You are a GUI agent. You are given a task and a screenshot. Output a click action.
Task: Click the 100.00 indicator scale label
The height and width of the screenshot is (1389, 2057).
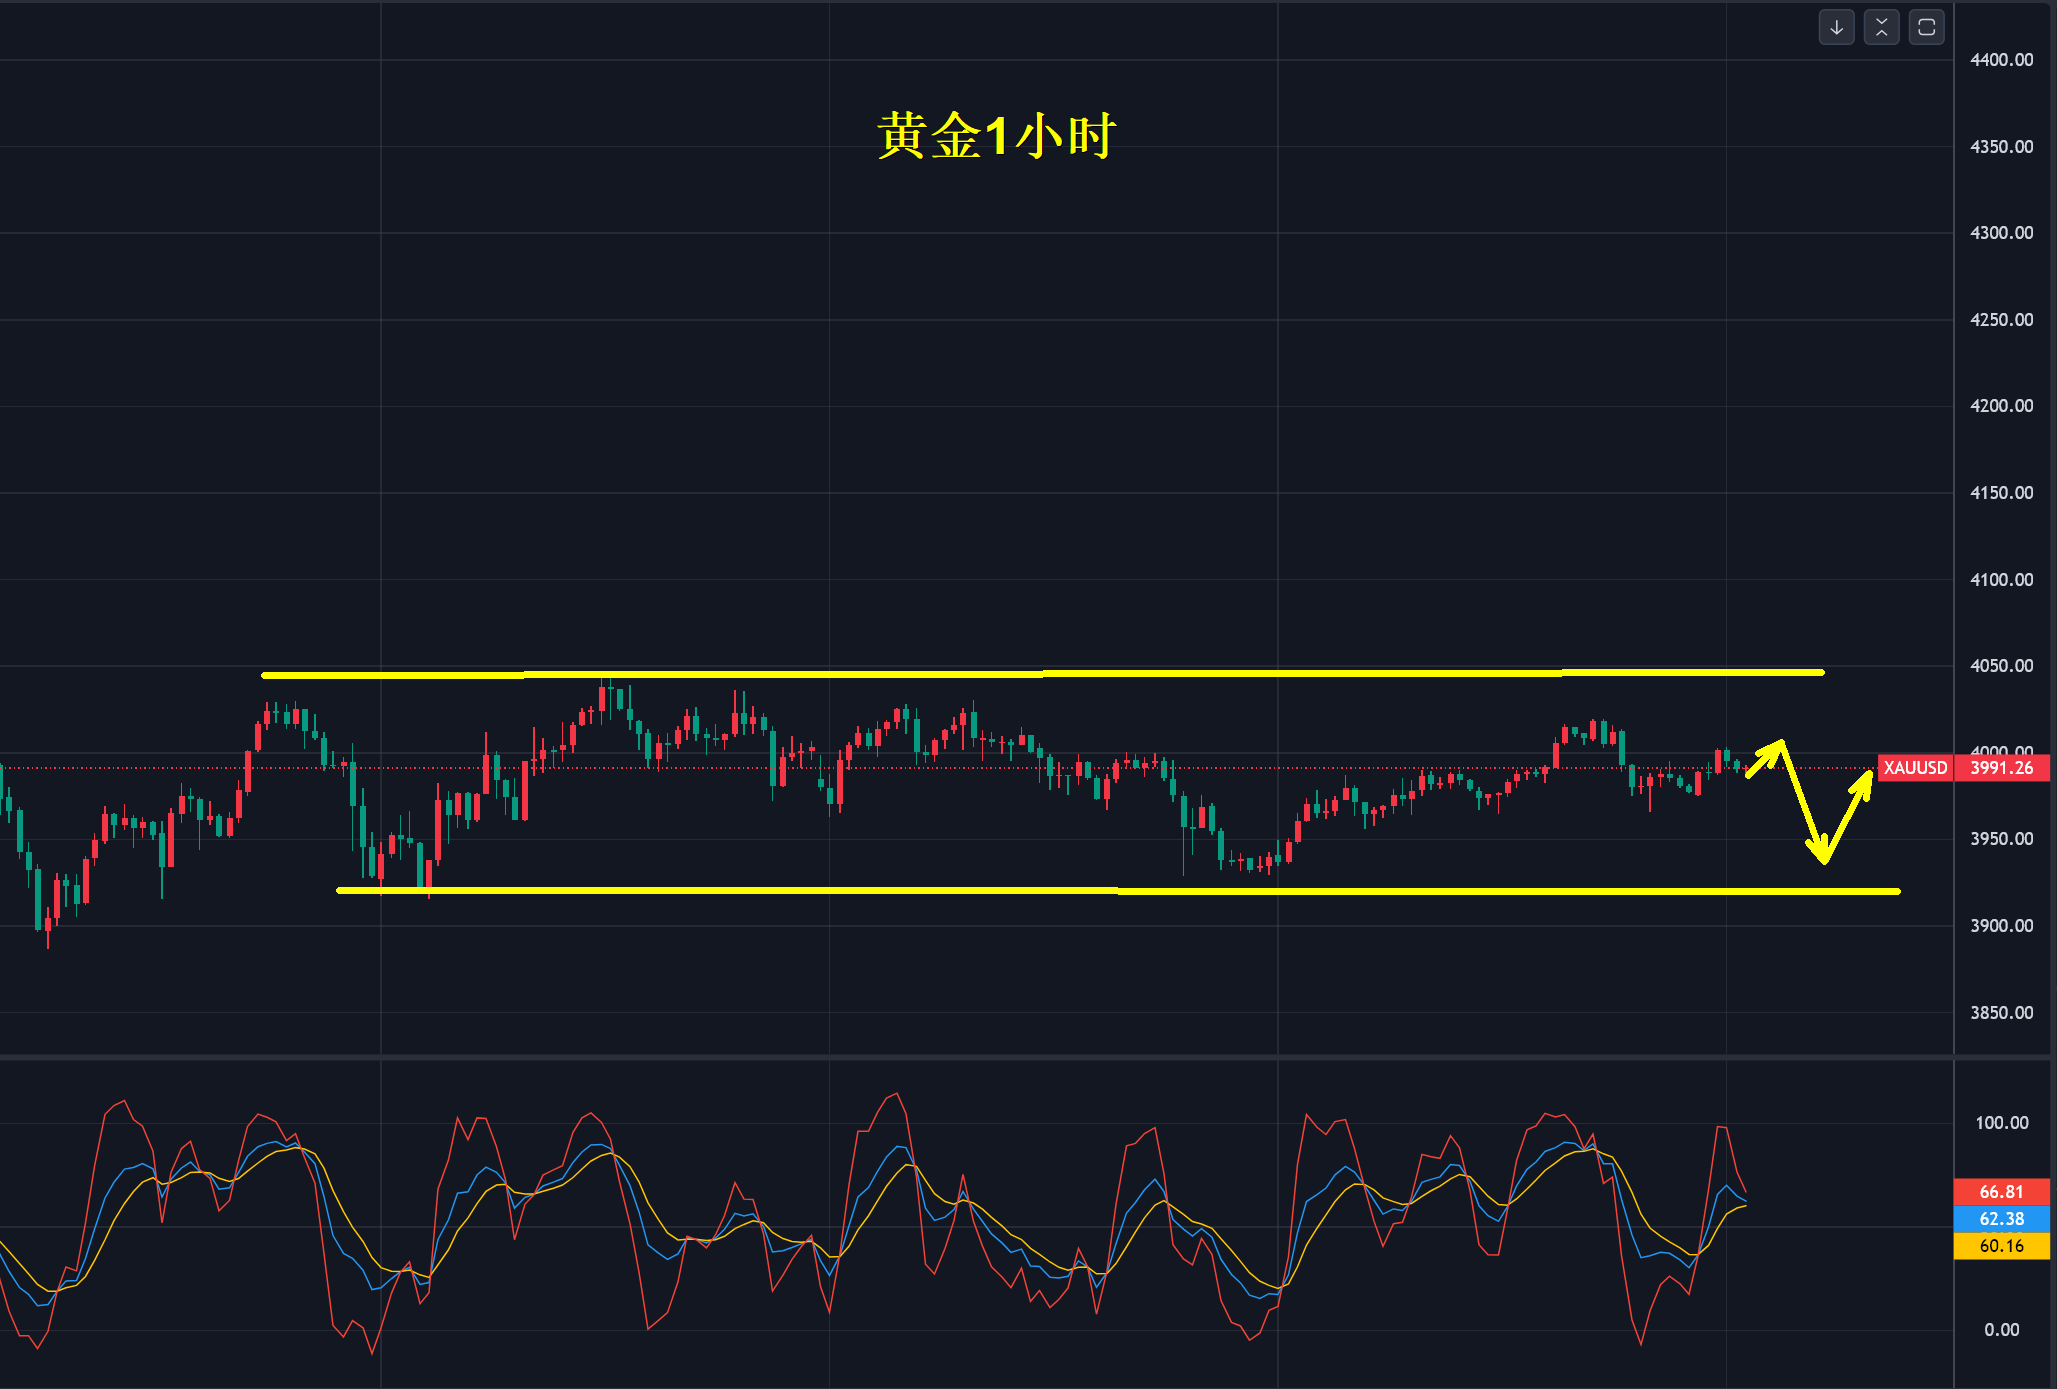tap(2001, 1123)
